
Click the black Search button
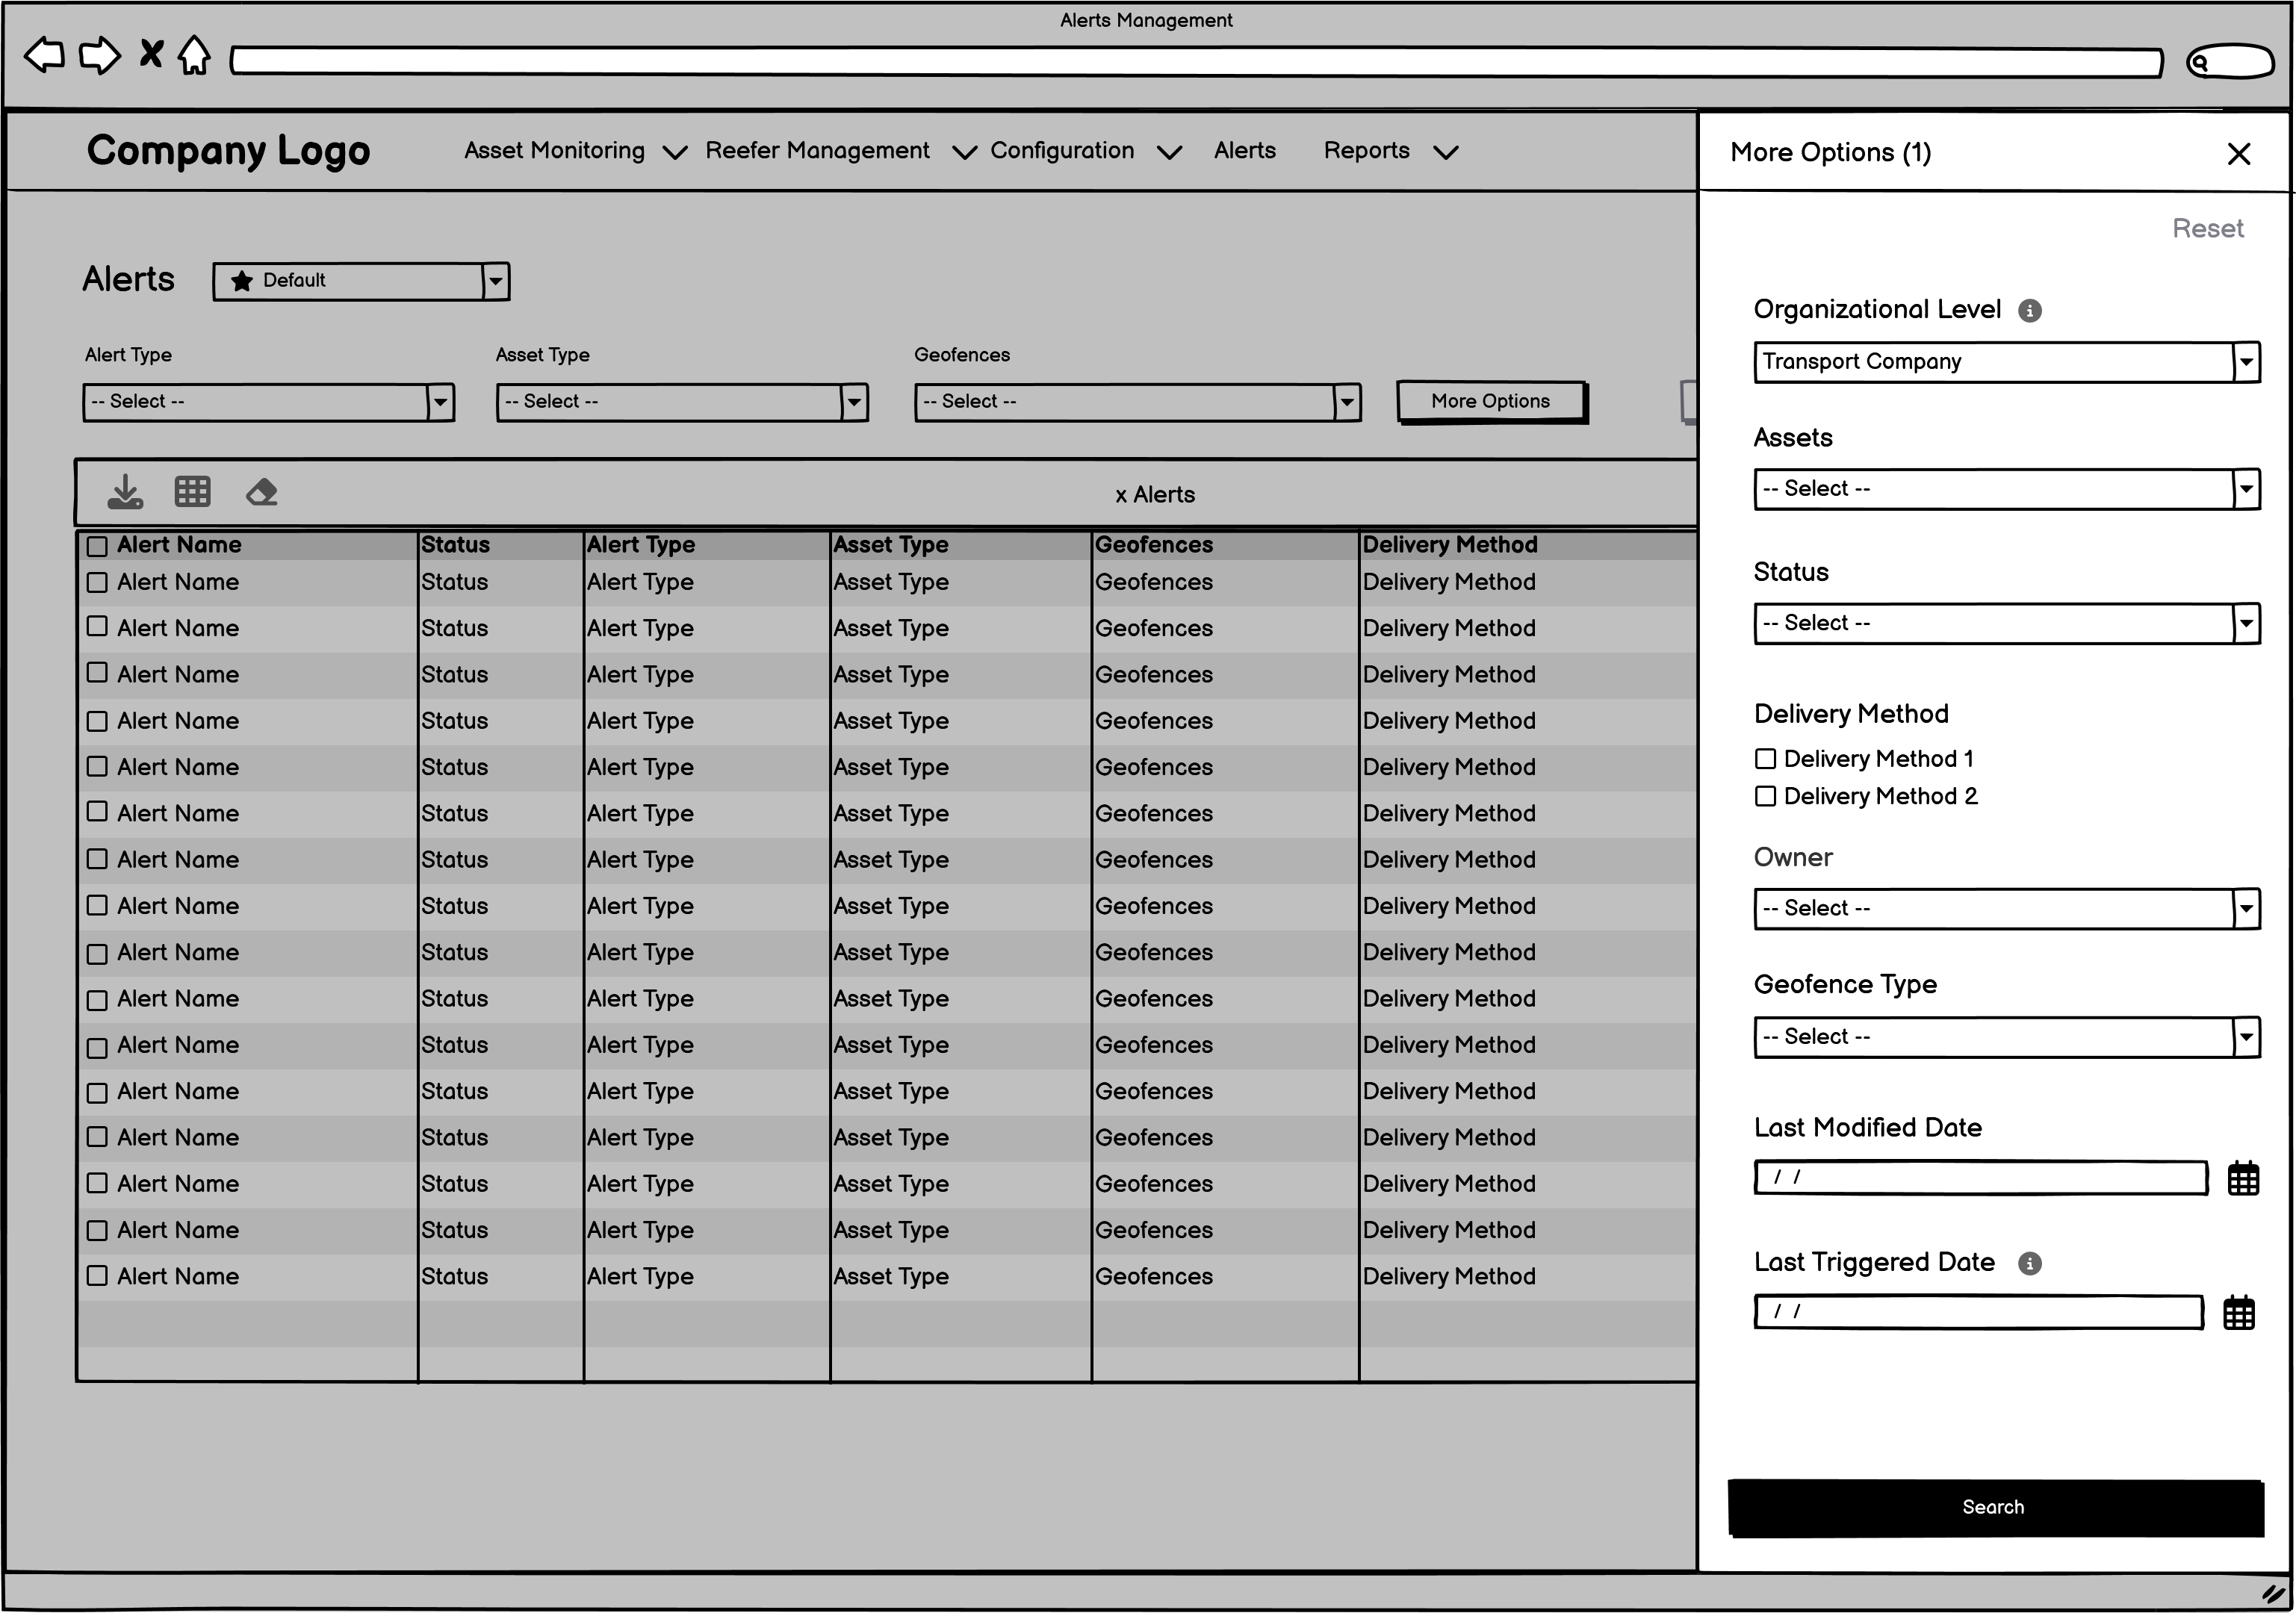[1995, 1507]
